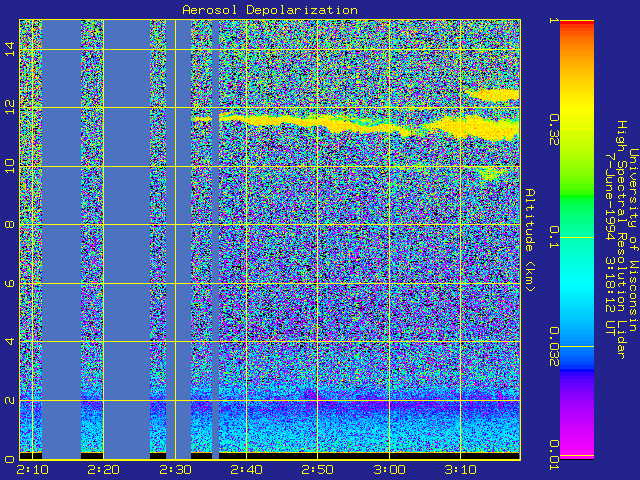The width and height of the screenshot is (640, 480).
Task: Click the colorbar label '1'
Action: tap(554, 20)
